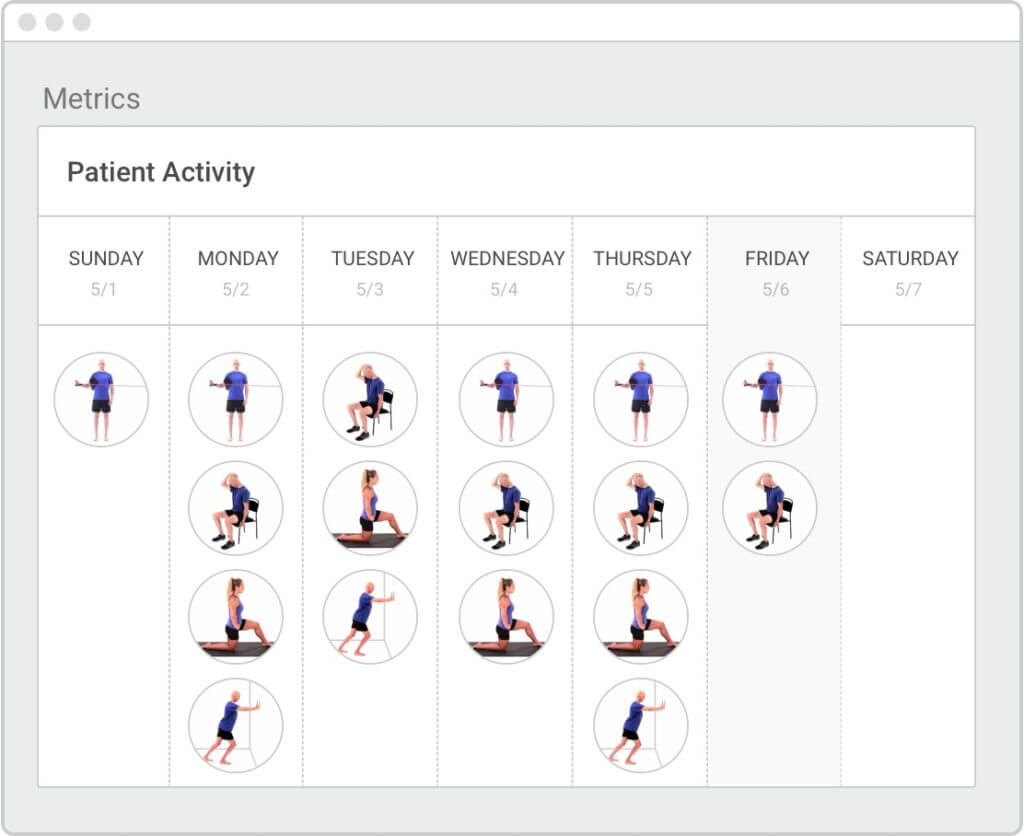Image resolution: width=1024 pixels, height=836 pixels.
Task: Select the Wednesday 5/4 column header
Action: pyautogui.click(x=507, y=271)
